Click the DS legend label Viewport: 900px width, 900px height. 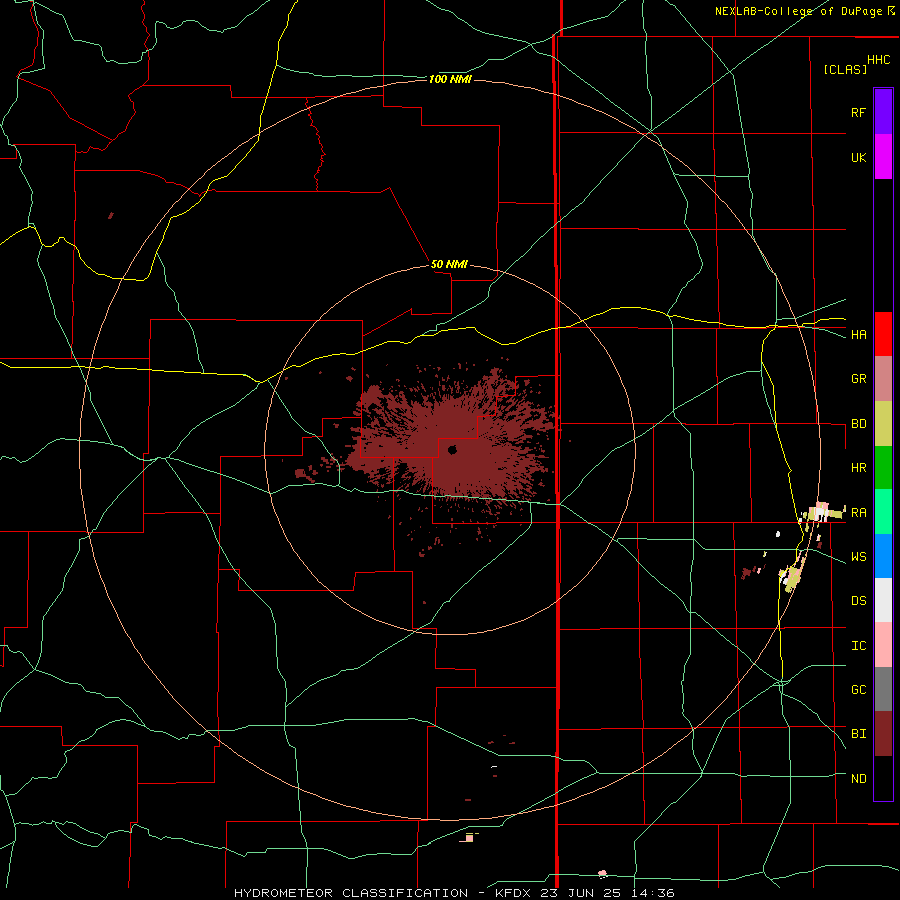[858, 601]
